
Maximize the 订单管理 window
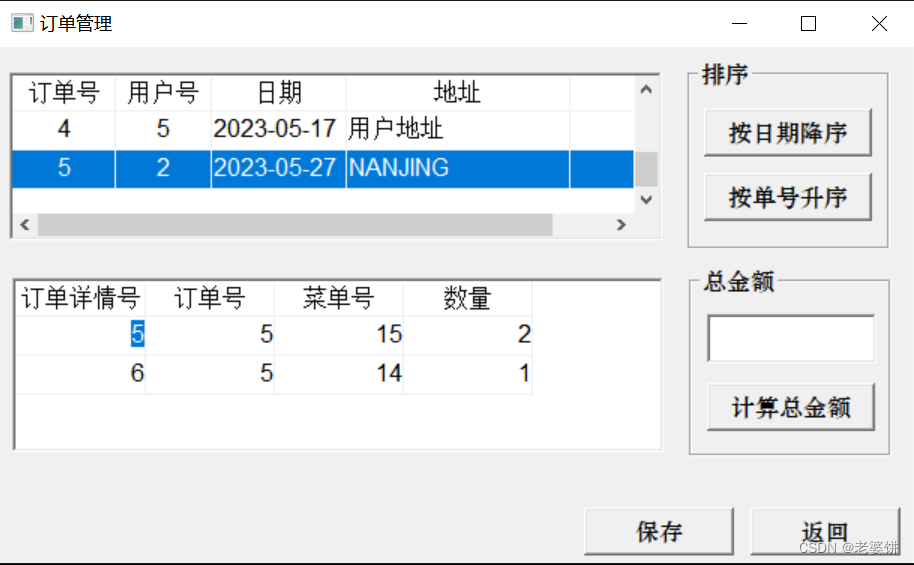808,23
